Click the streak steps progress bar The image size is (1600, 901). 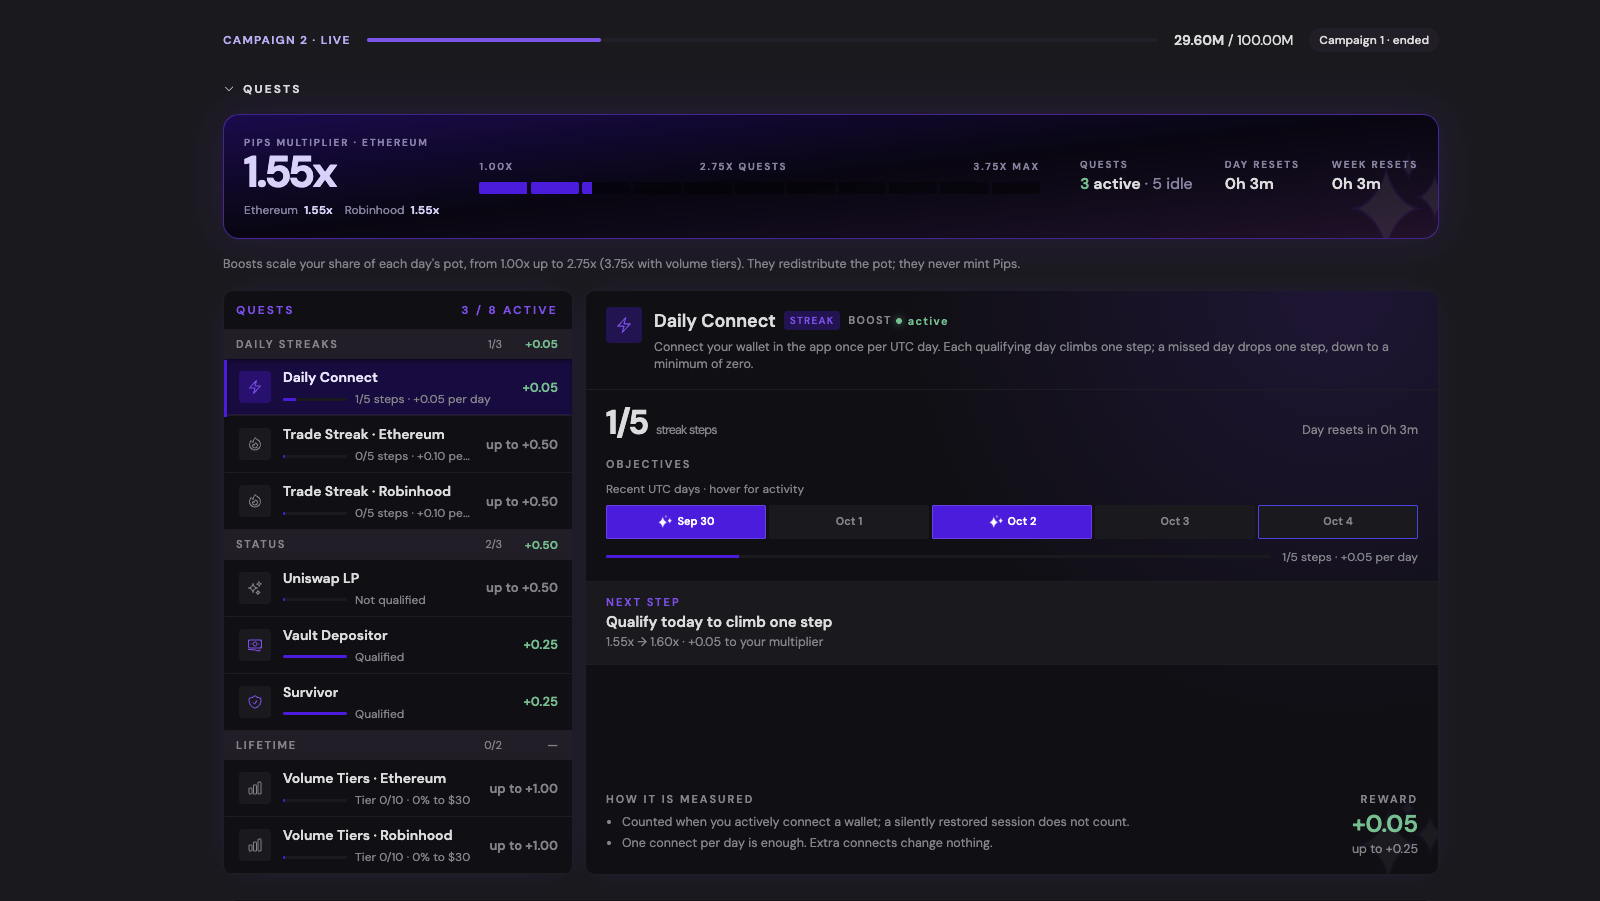coord(938,556)
